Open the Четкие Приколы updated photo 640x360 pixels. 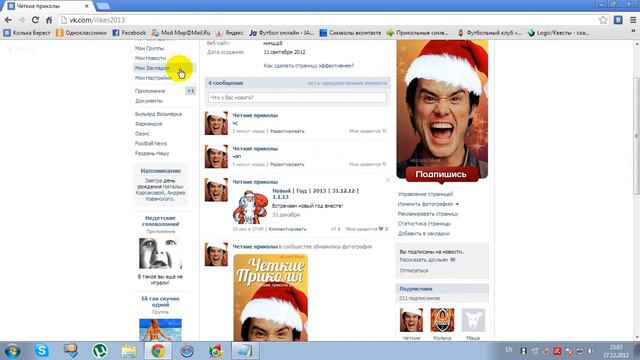coord(271,298)
